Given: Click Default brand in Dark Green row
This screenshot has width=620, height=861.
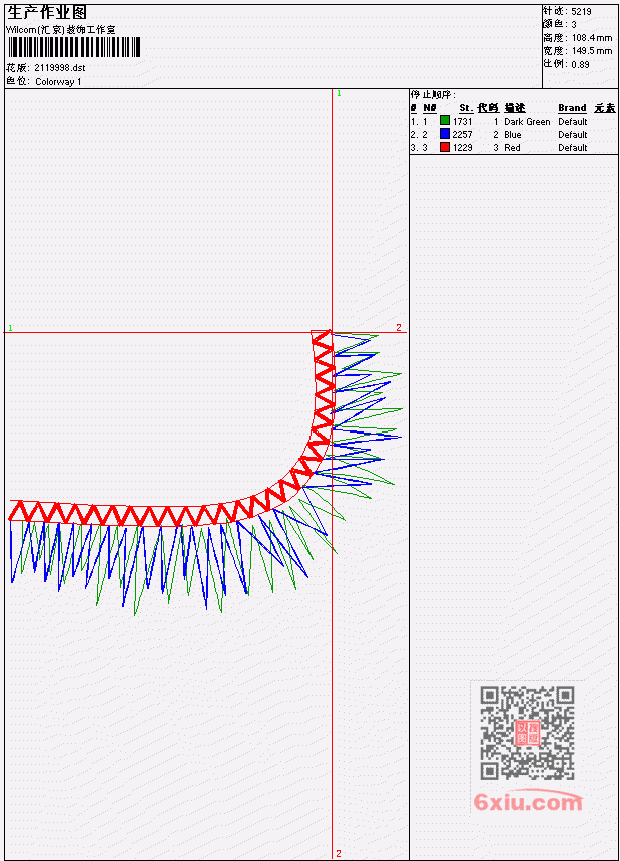Looking at the screenshot, I should click(573, 121).
